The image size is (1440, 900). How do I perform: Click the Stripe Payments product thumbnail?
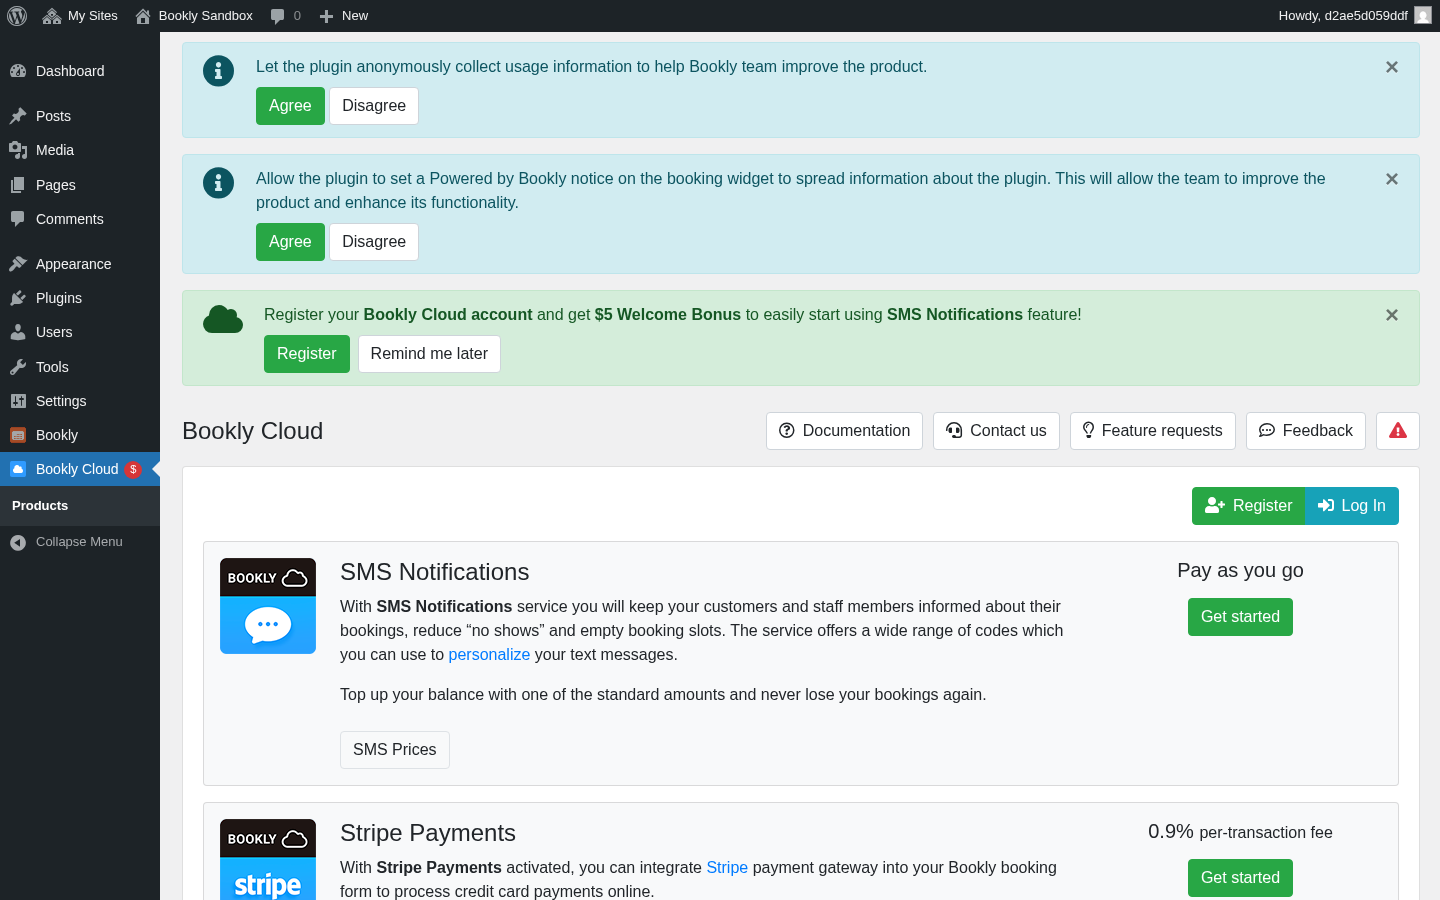268,860
